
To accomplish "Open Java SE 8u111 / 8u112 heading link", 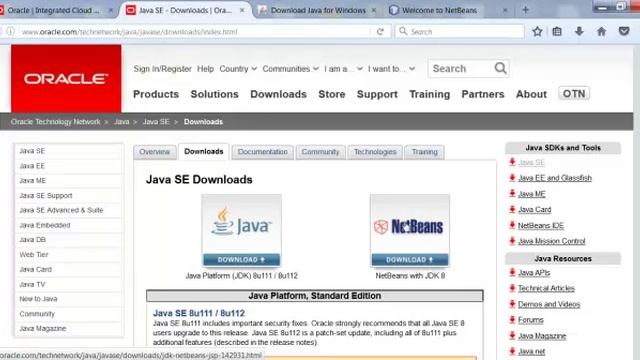I will (x=199, y=313).
